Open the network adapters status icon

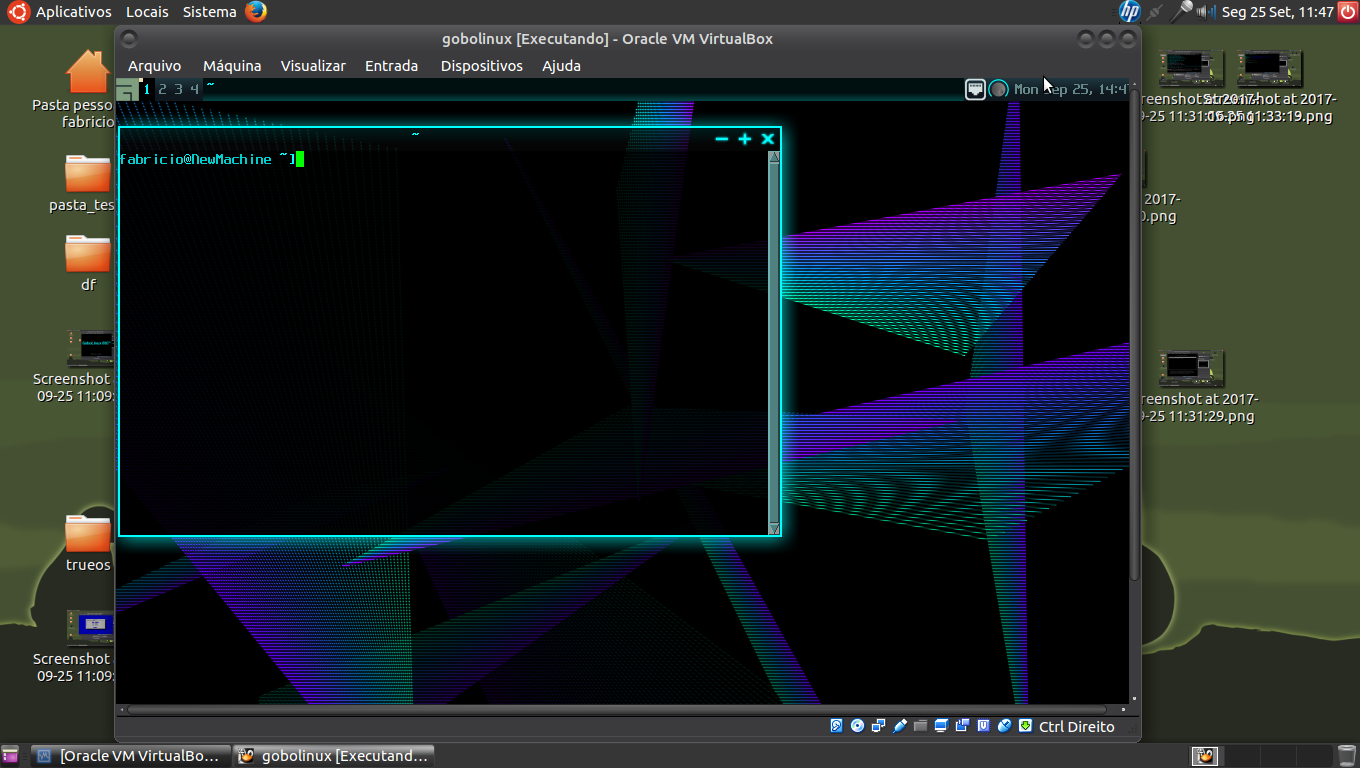pyautogui.click(x=878, y=726)
